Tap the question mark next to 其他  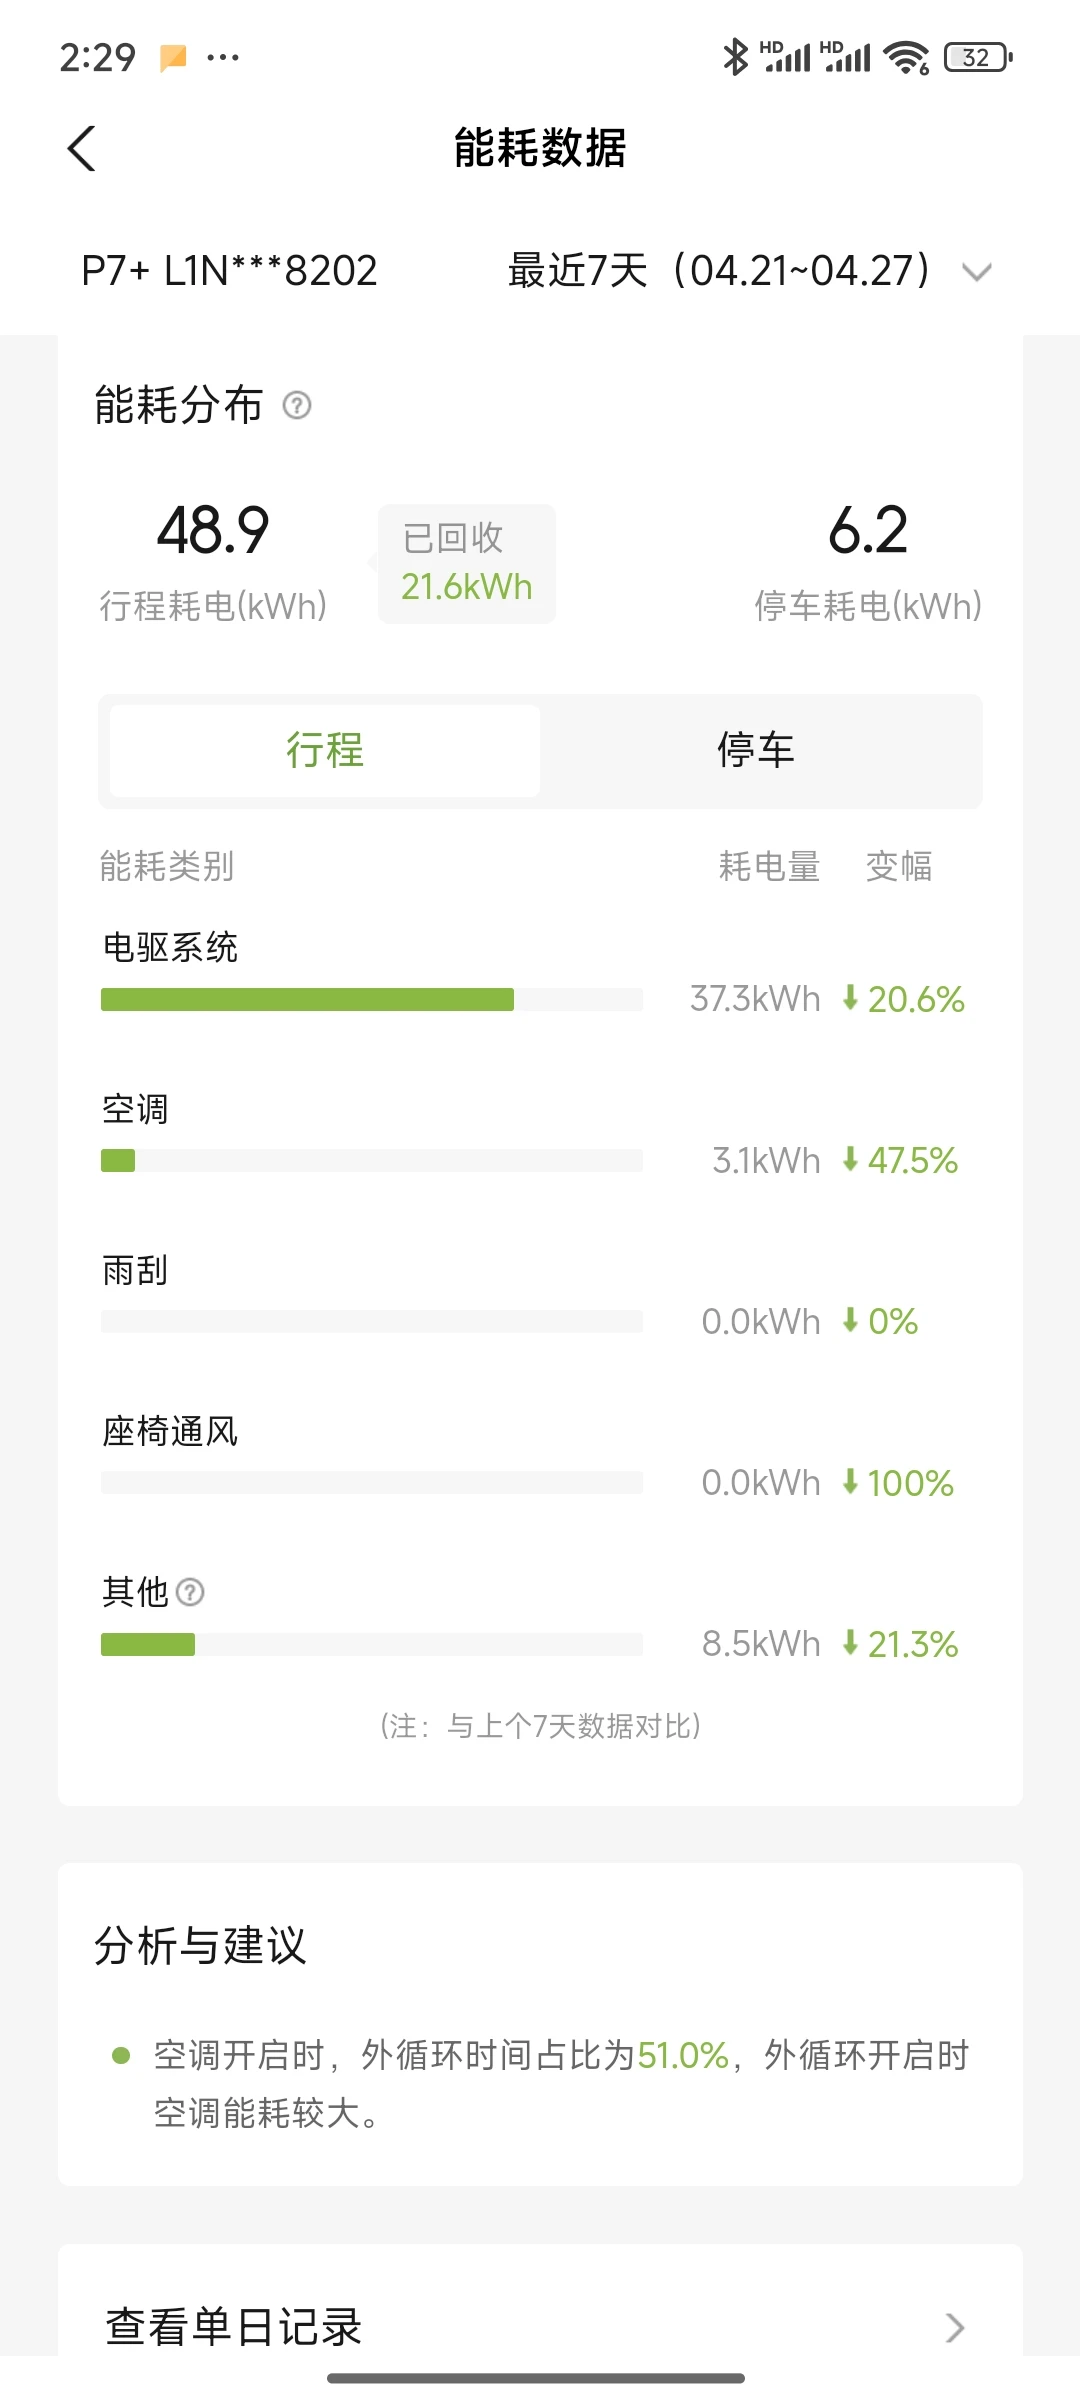(190, 1592)
